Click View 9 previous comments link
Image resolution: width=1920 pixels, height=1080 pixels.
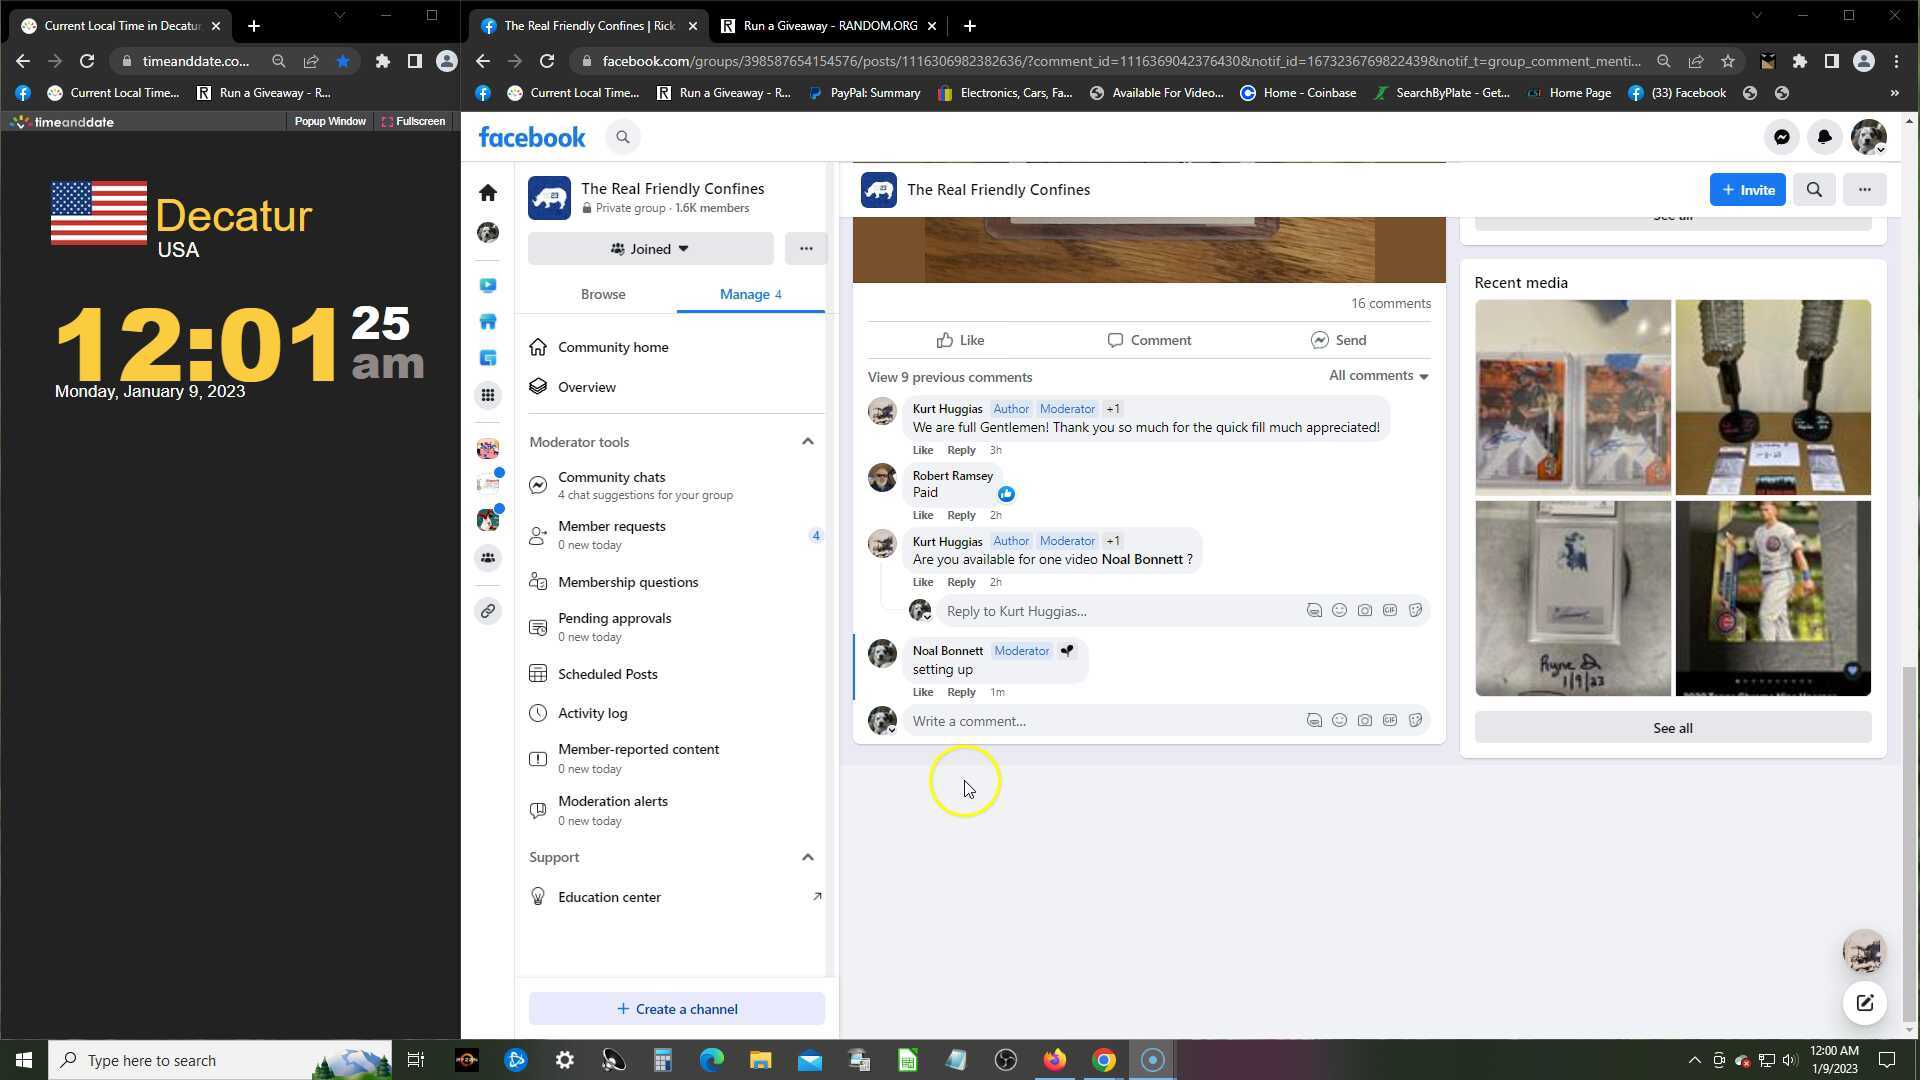pyautogui.click(x=949, y=377)
